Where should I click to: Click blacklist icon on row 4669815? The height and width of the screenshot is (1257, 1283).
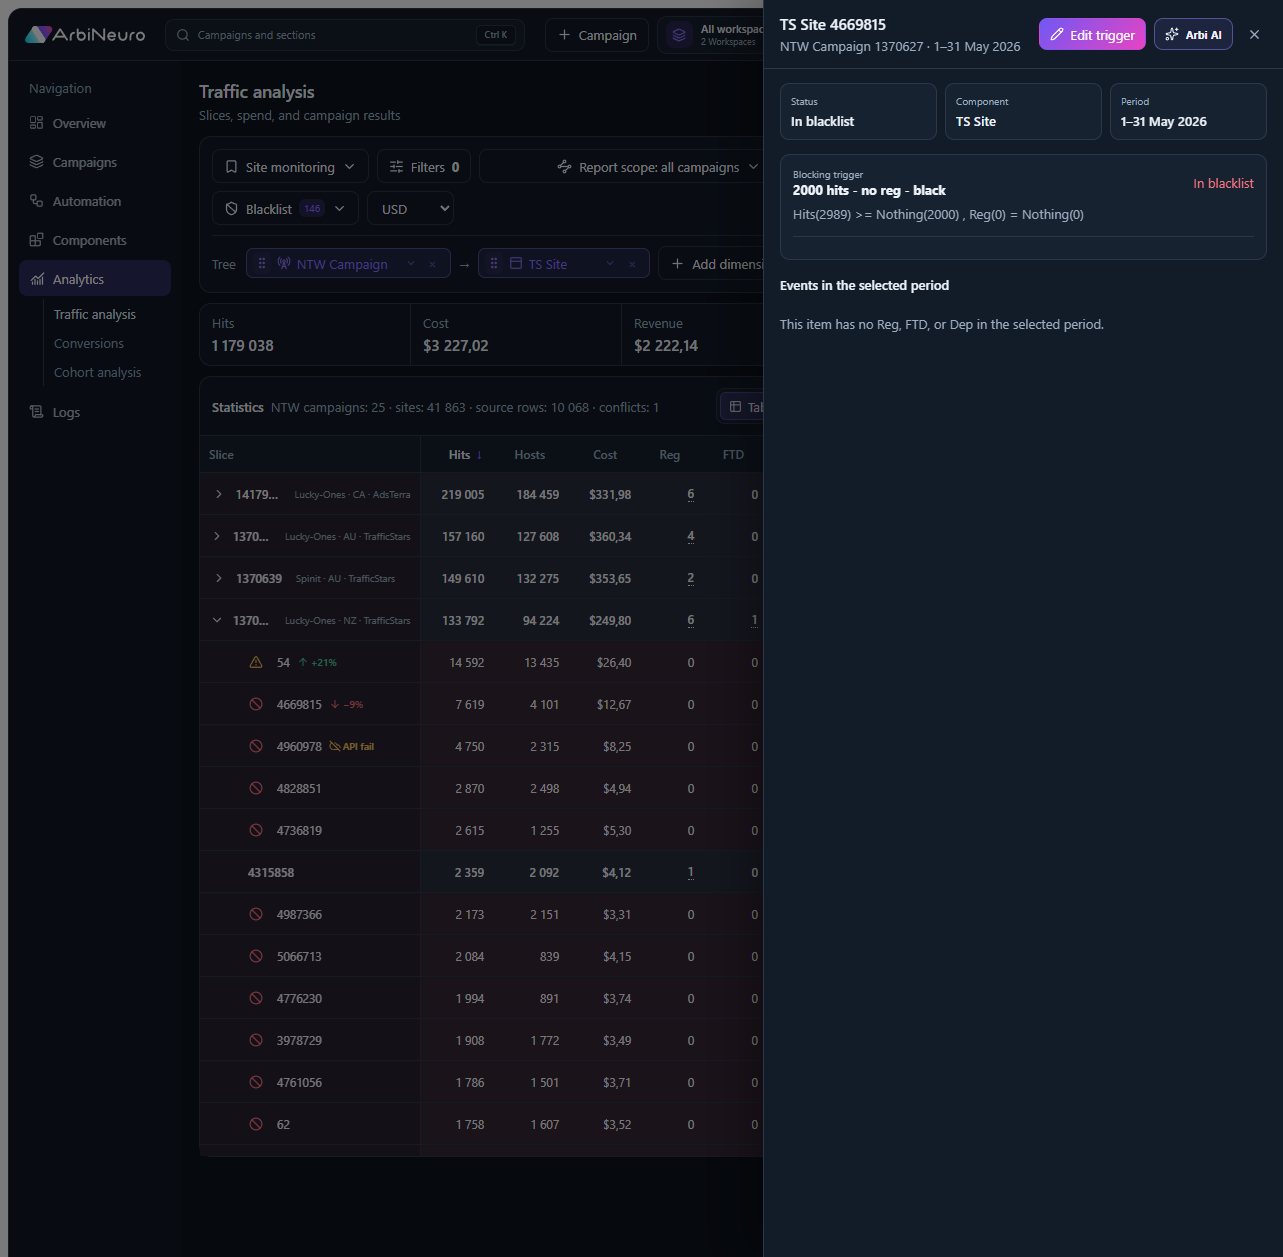(x=256, y=704)
